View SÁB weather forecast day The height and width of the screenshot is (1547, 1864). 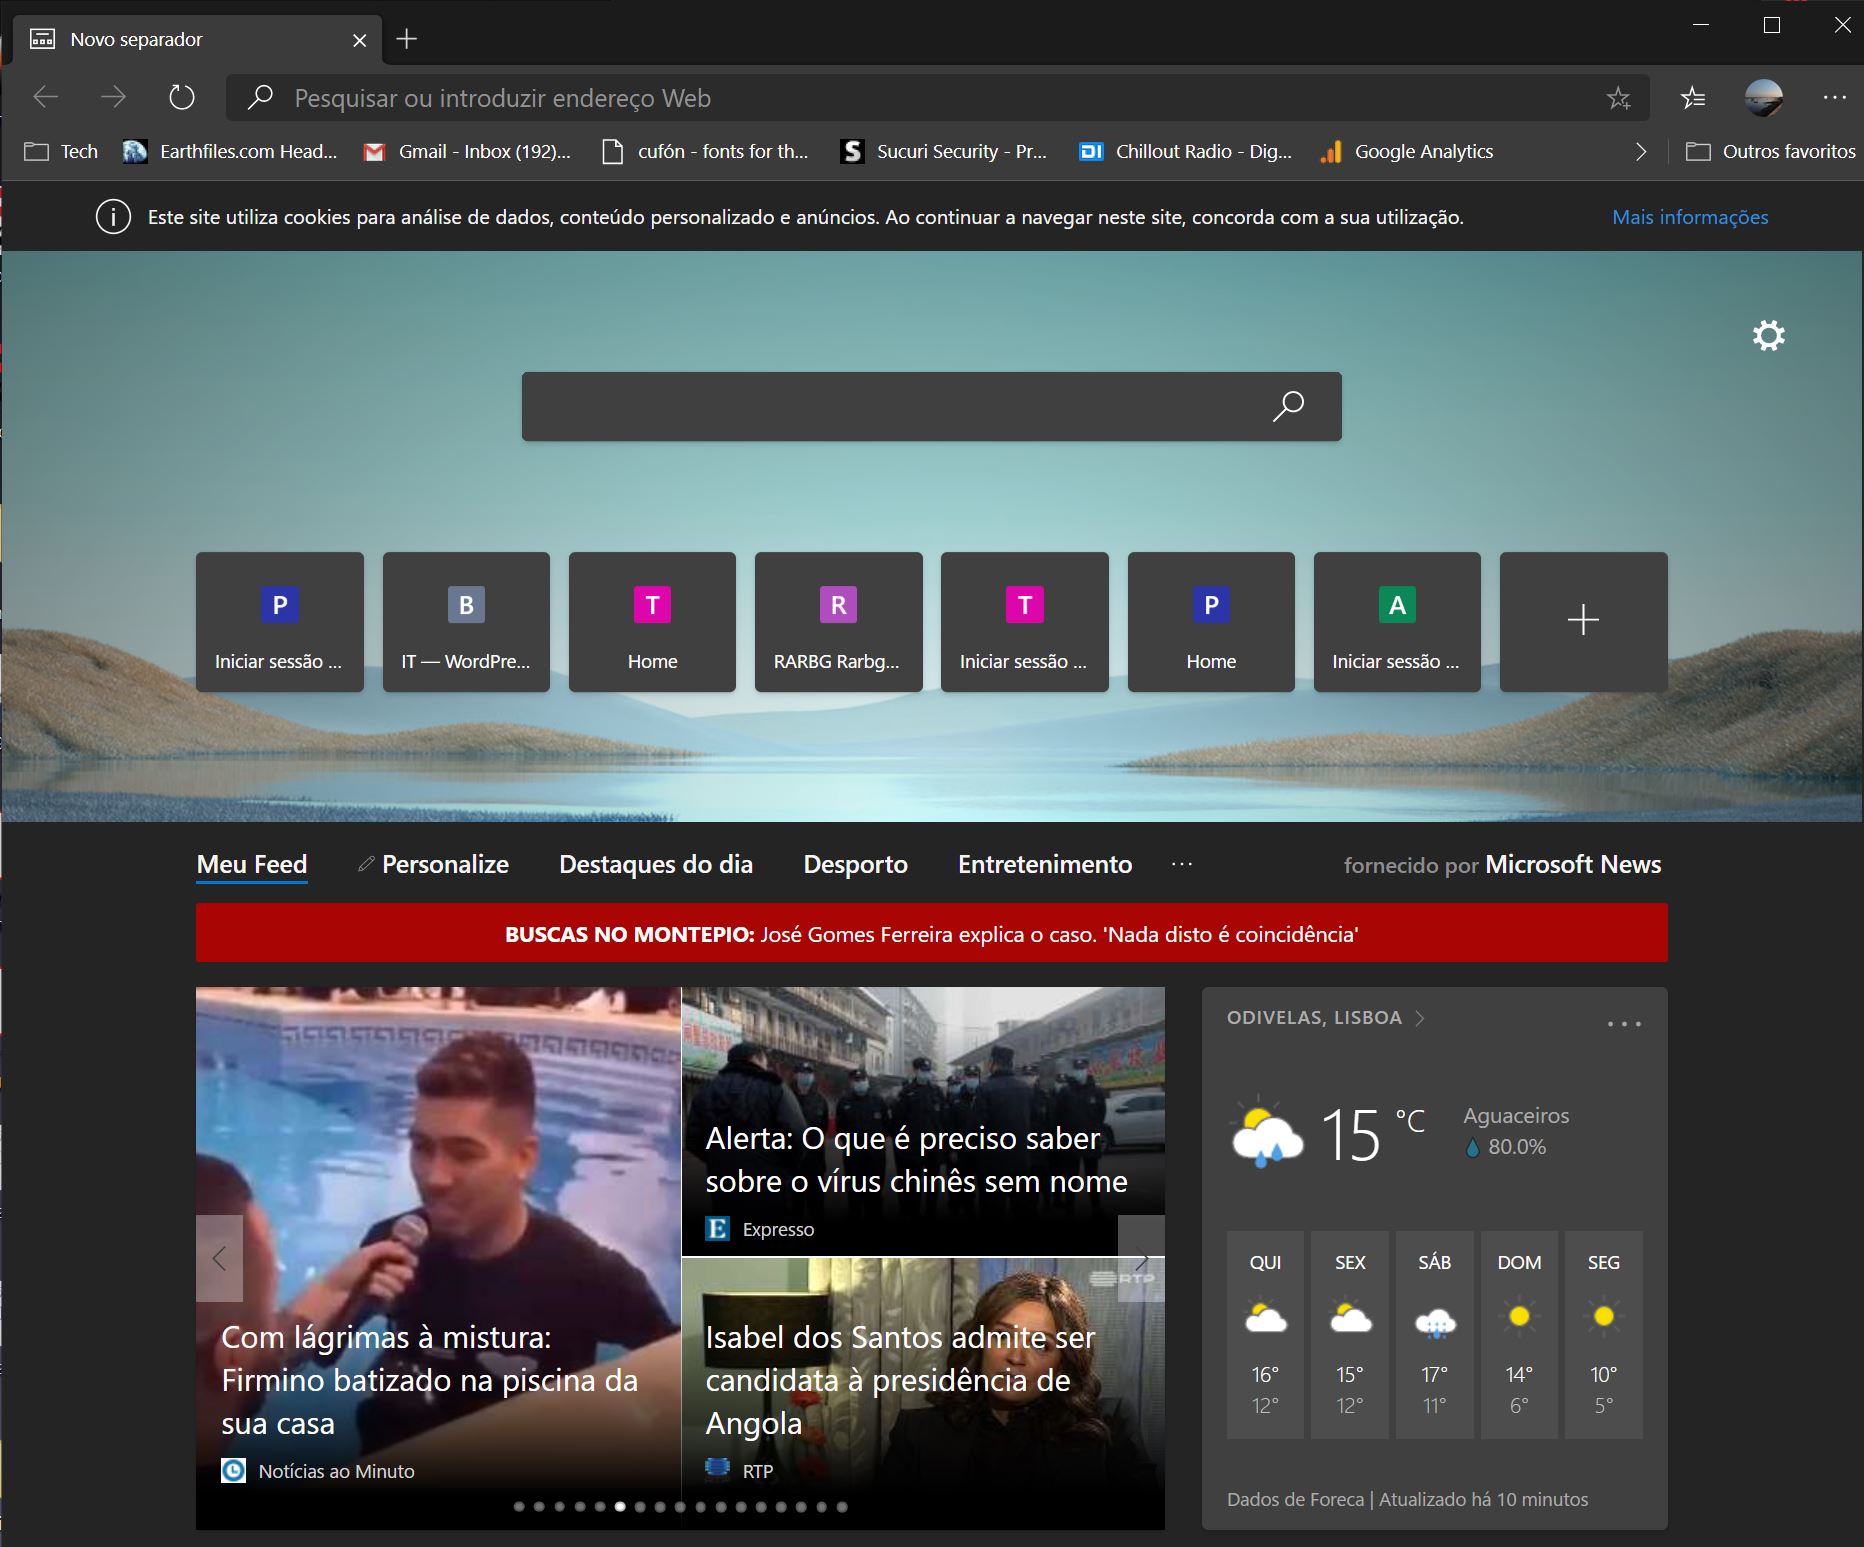[1434, 1334]
